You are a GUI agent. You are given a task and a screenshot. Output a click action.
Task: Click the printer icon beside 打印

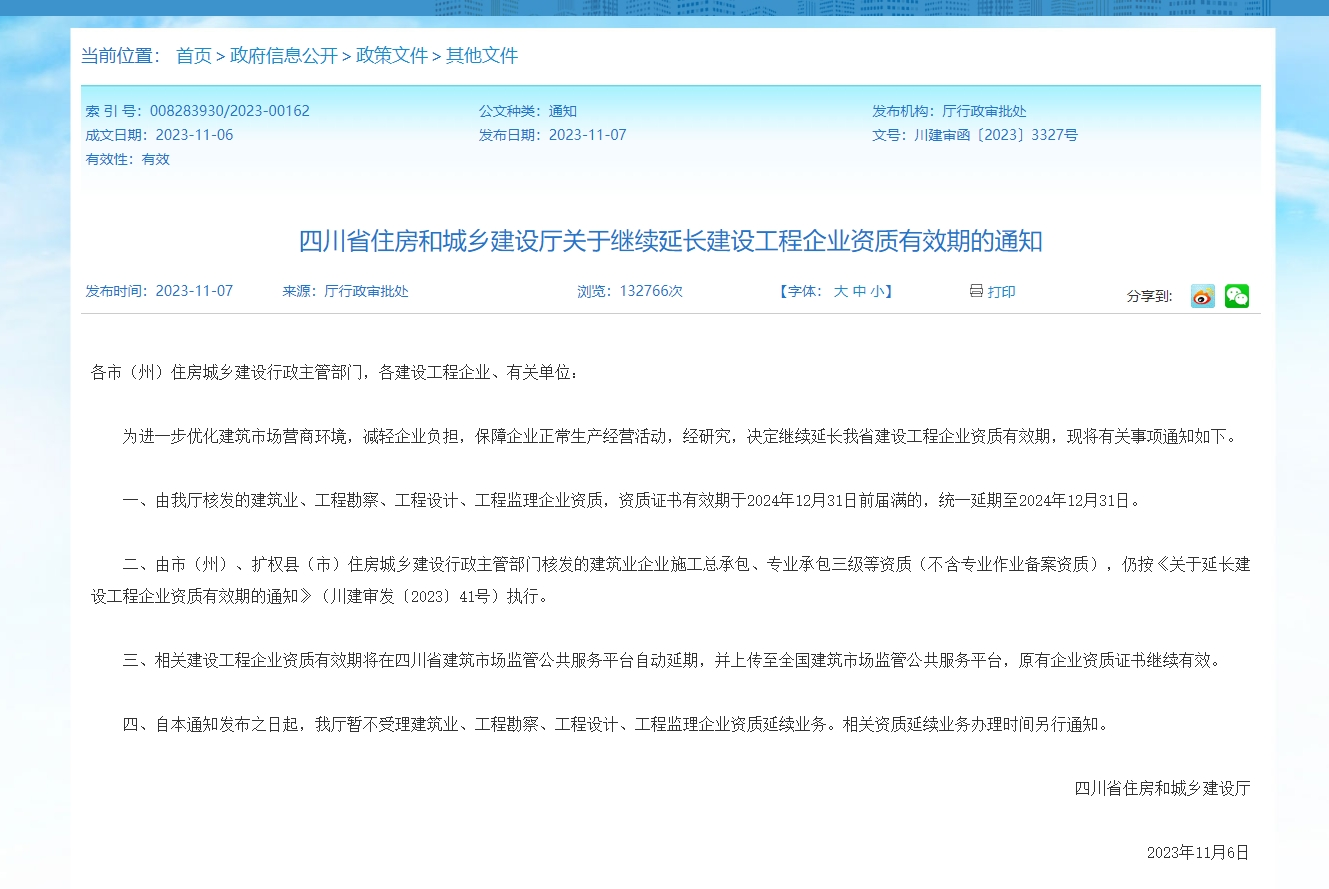click(976, 291)
